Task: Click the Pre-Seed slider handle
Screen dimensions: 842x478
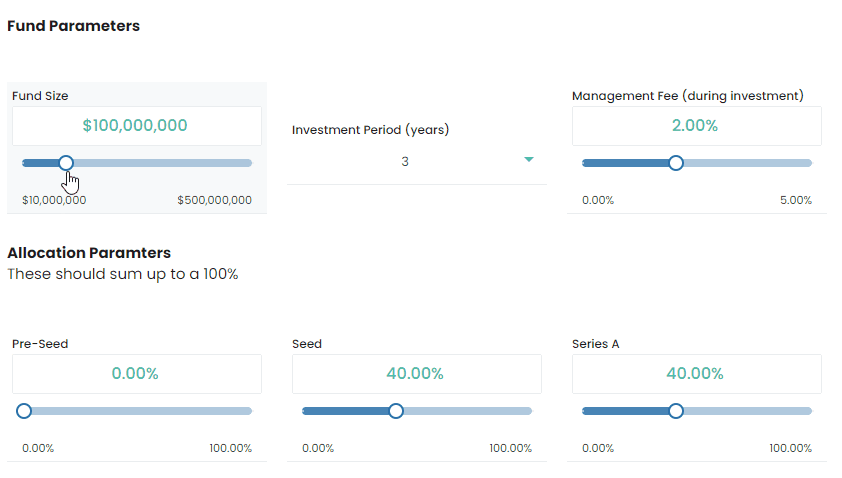Action: pyautogui.click(x=24, y=411)
